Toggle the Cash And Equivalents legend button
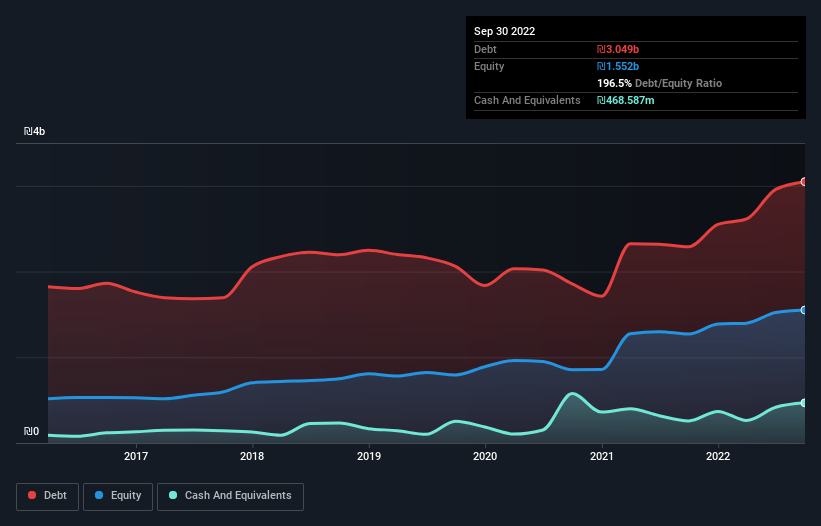821x526 pixels. click(230, 496)
